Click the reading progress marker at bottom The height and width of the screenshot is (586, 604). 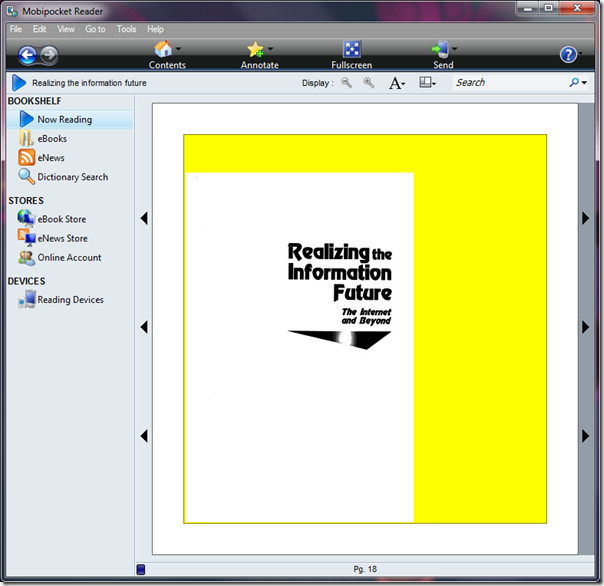click(x=141, y=570)
